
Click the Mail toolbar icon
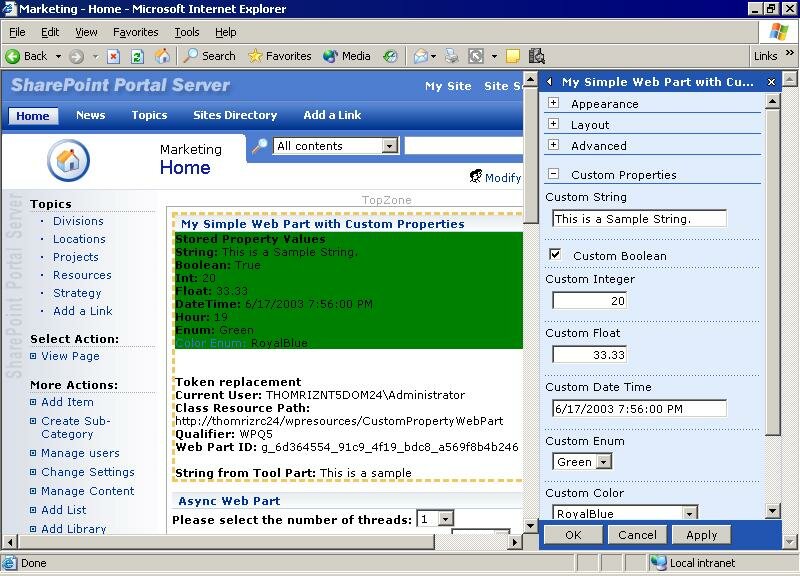(421, 56)
